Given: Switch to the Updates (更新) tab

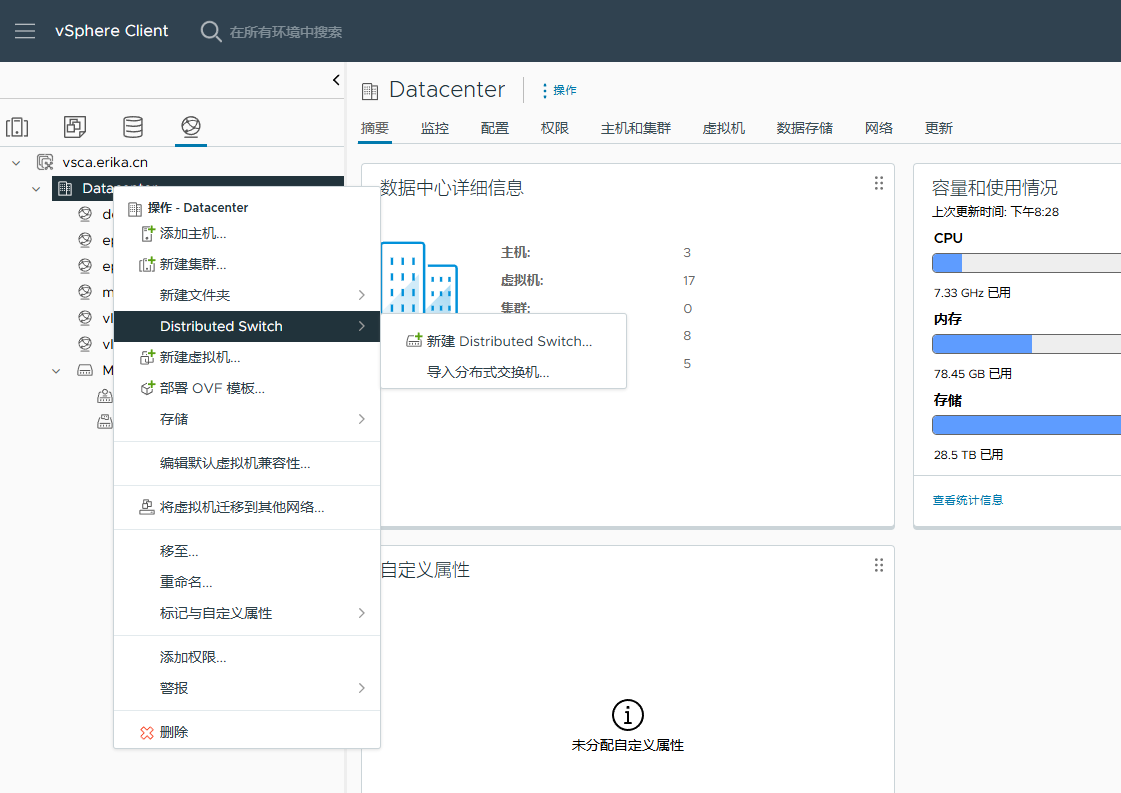Looking at the screenshot, I should [x=939, y=128].
